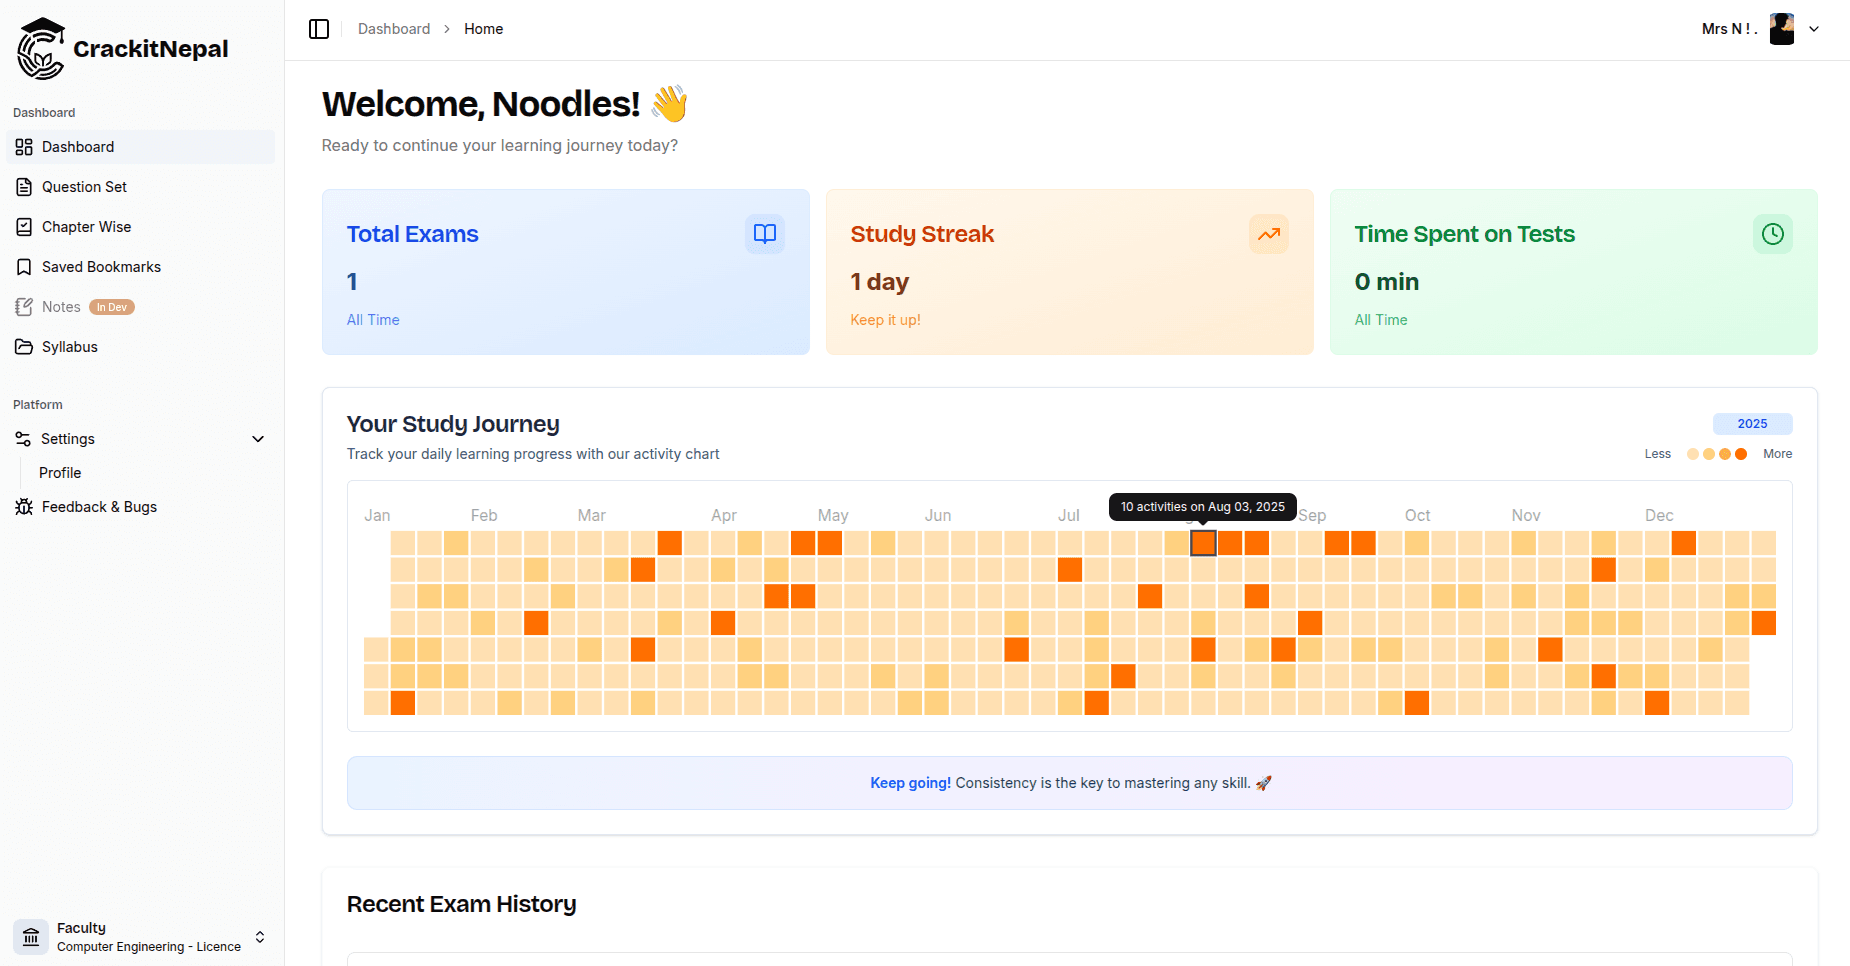Screen dimensions: 1850x966
Task: Expand the Faculty selector at sidebar bottom
Action: 259,937
